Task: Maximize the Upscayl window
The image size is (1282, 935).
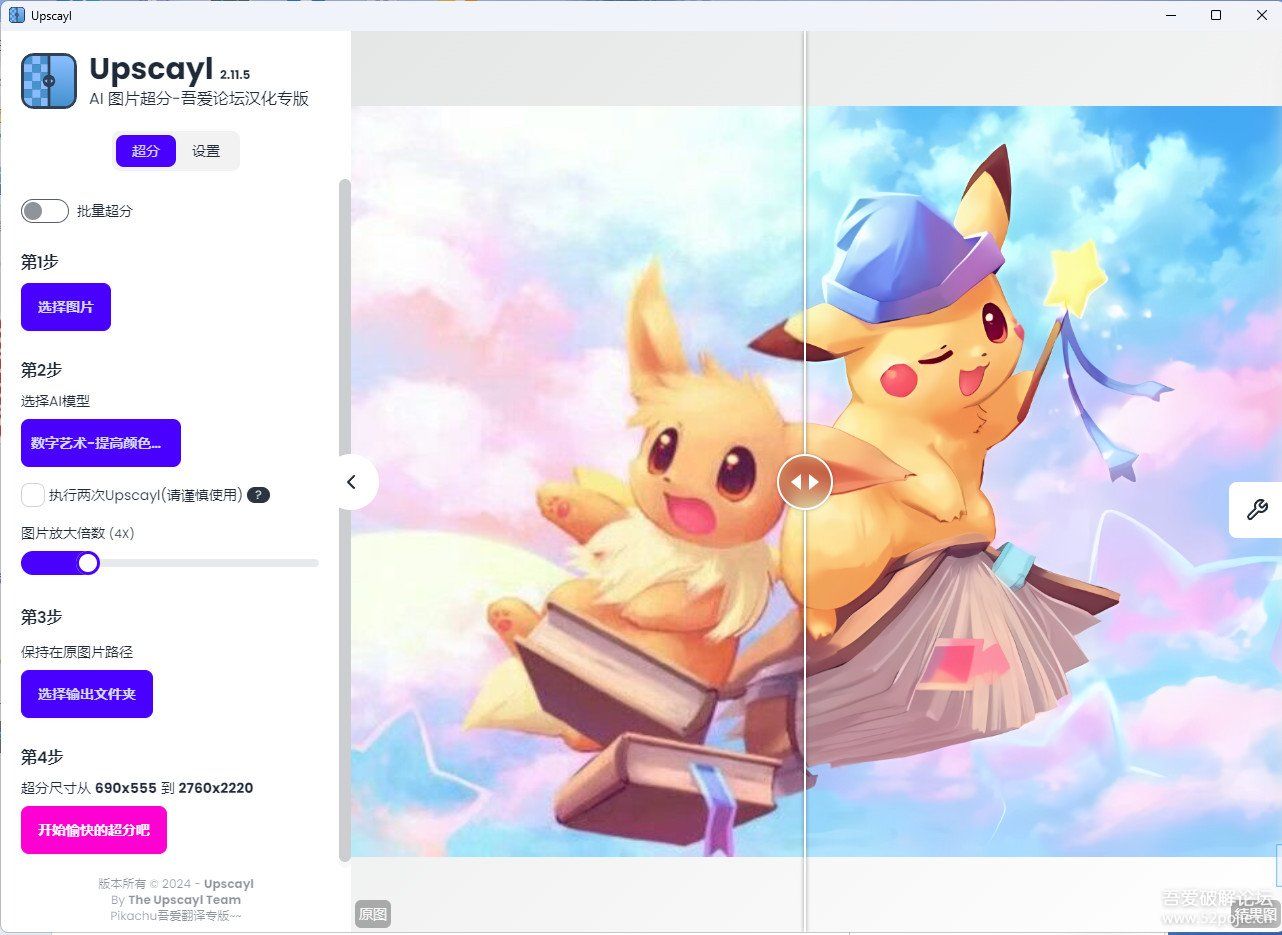Action: pos(1216,15)
